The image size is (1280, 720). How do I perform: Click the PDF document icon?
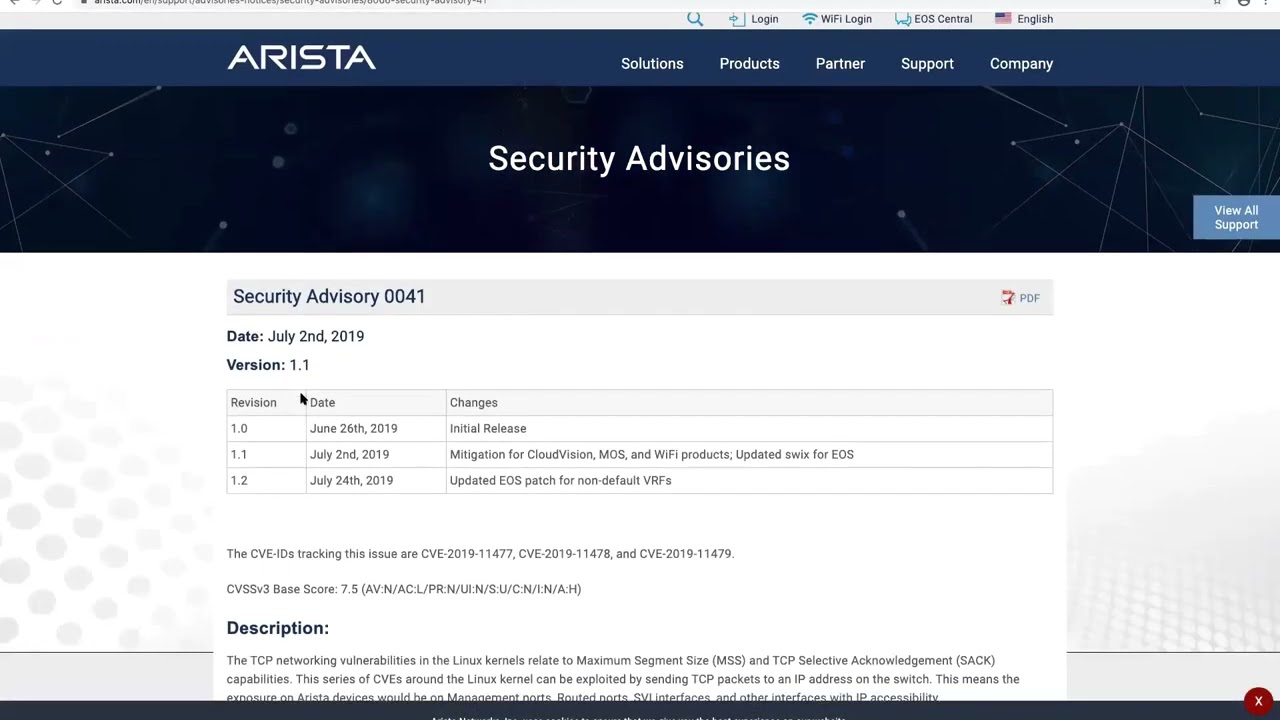tap(1008, 298)
